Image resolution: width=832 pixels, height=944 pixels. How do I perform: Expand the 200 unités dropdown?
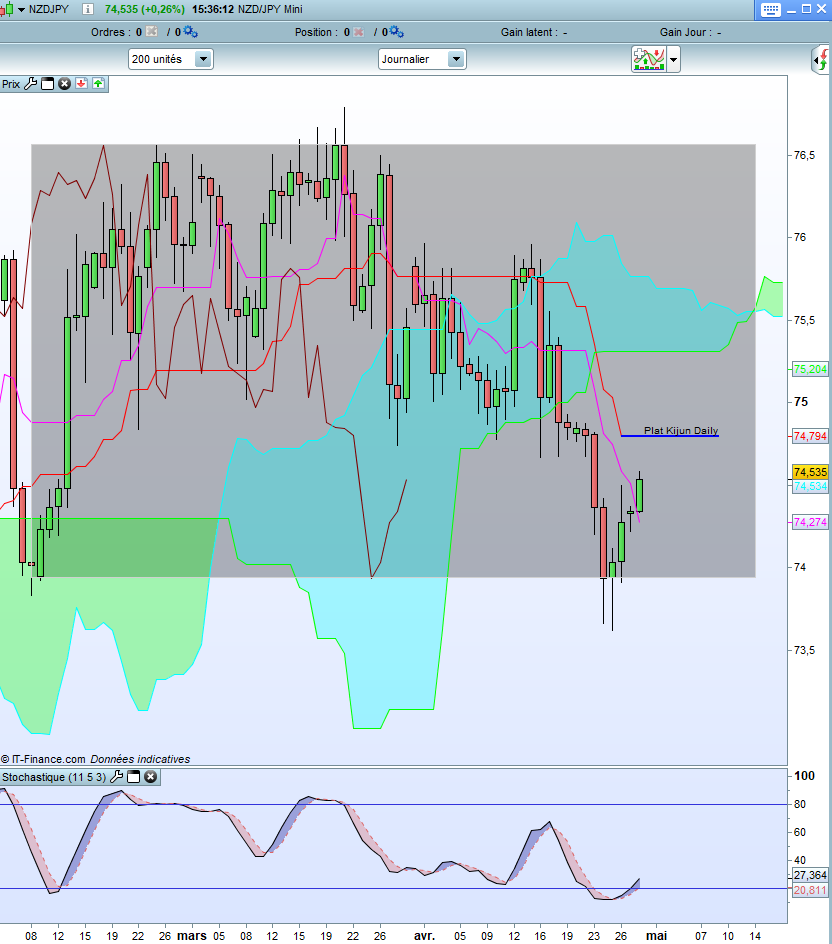(203, 59)
